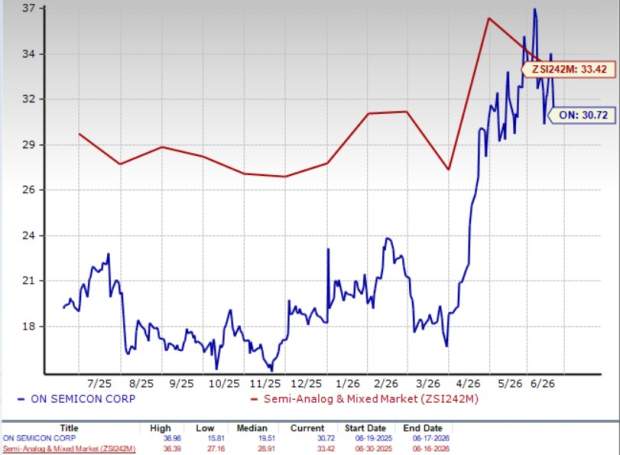Click the High column header
This screenshot has width=620, height=455.
(x=161, y=428)
